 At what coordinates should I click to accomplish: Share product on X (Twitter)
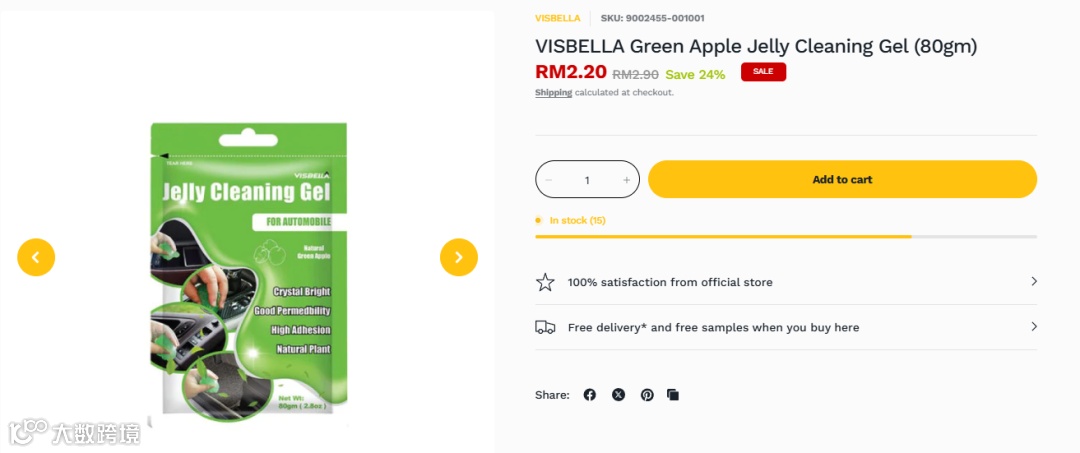click(619, 394)
